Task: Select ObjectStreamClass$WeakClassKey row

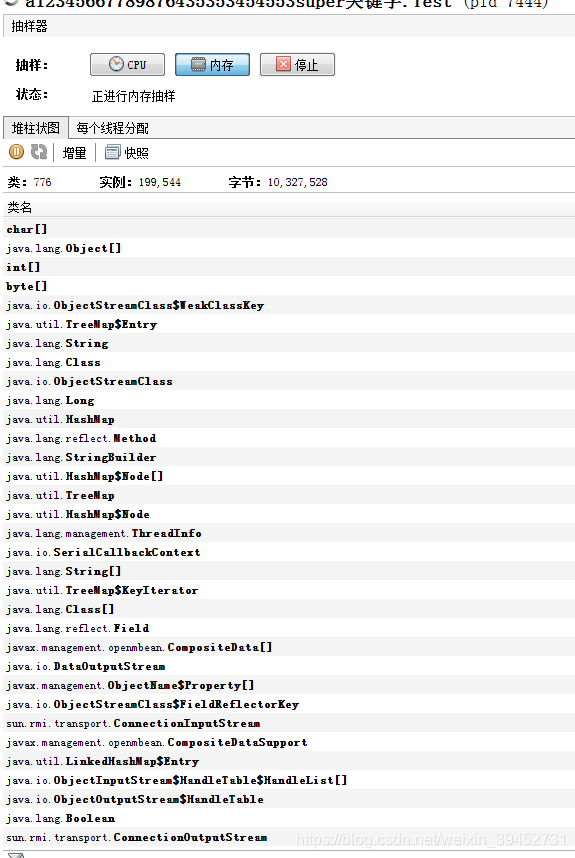Action: (289, 305)
